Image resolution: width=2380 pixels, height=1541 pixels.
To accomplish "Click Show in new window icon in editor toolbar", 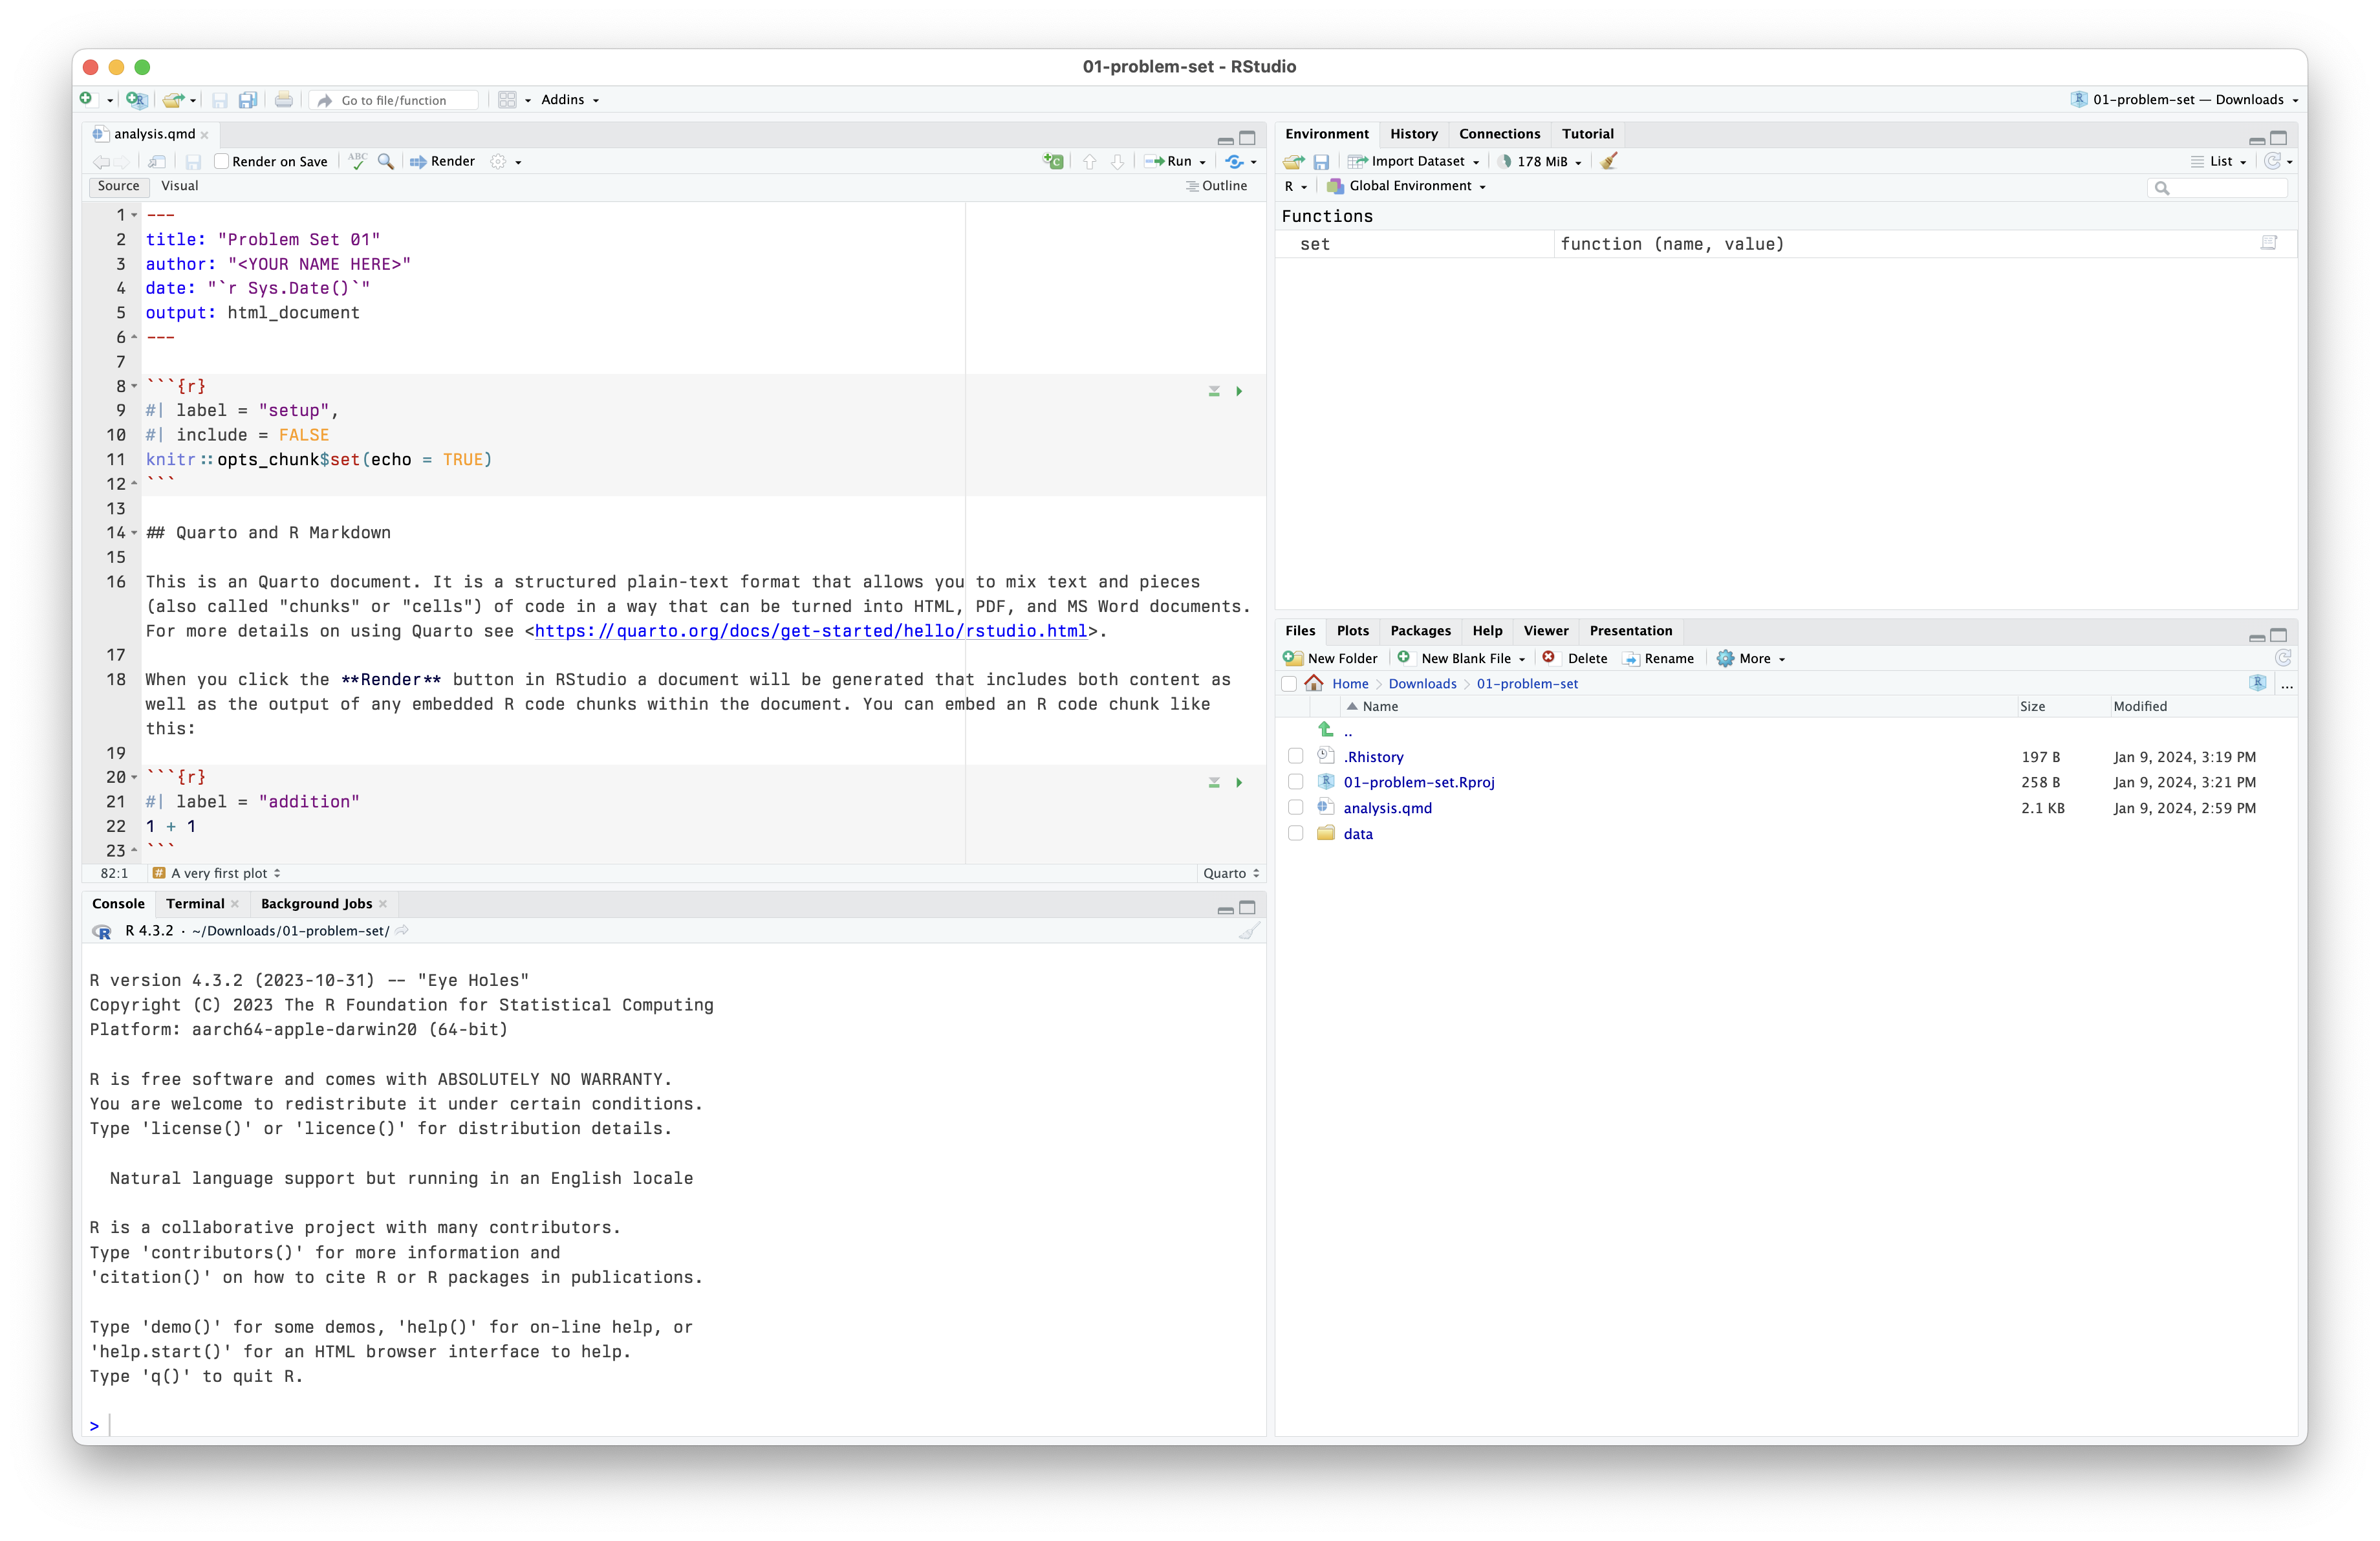I will (157, 161).
